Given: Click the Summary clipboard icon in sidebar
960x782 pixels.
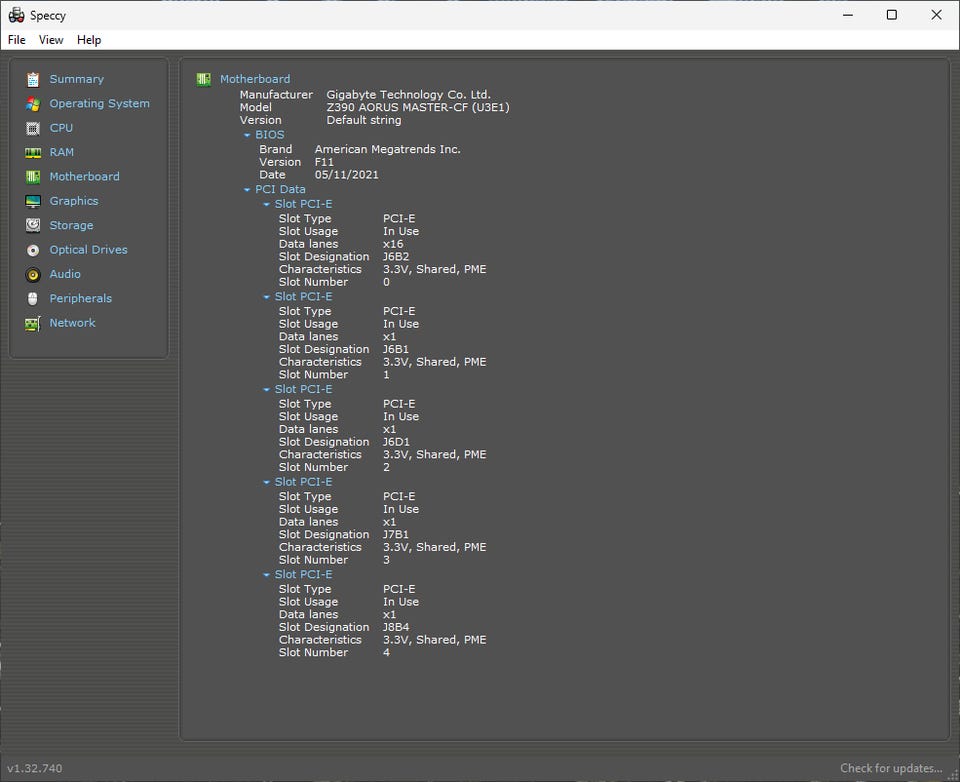Looking at the screenshot, I should click(x=33, y=79).
